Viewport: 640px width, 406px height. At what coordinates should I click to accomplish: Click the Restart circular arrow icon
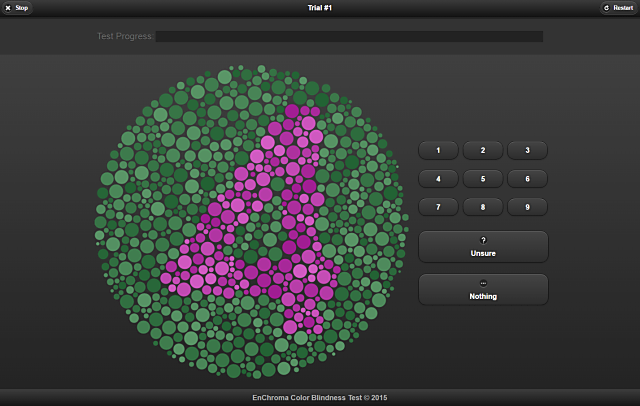pos(607,8)
